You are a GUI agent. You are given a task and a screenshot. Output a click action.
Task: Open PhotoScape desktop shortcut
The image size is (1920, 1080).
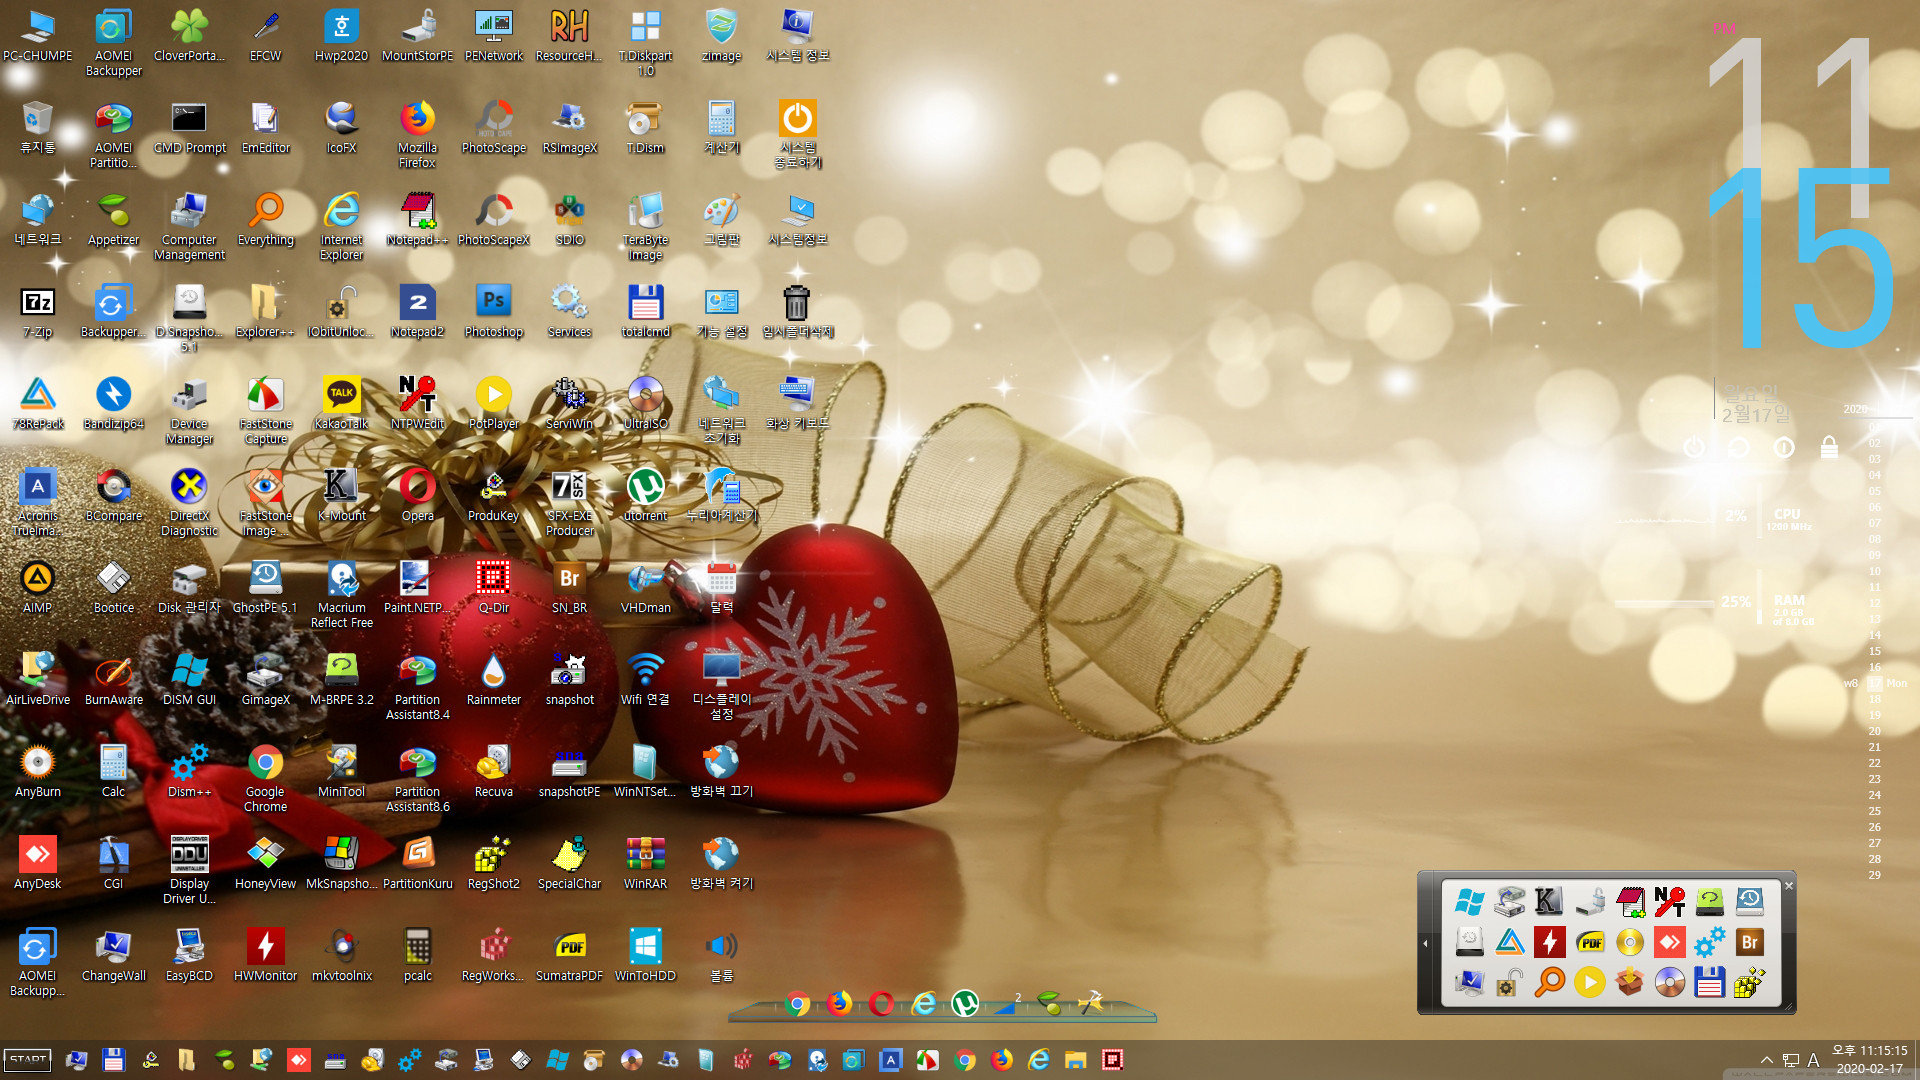tap(493, 127)
